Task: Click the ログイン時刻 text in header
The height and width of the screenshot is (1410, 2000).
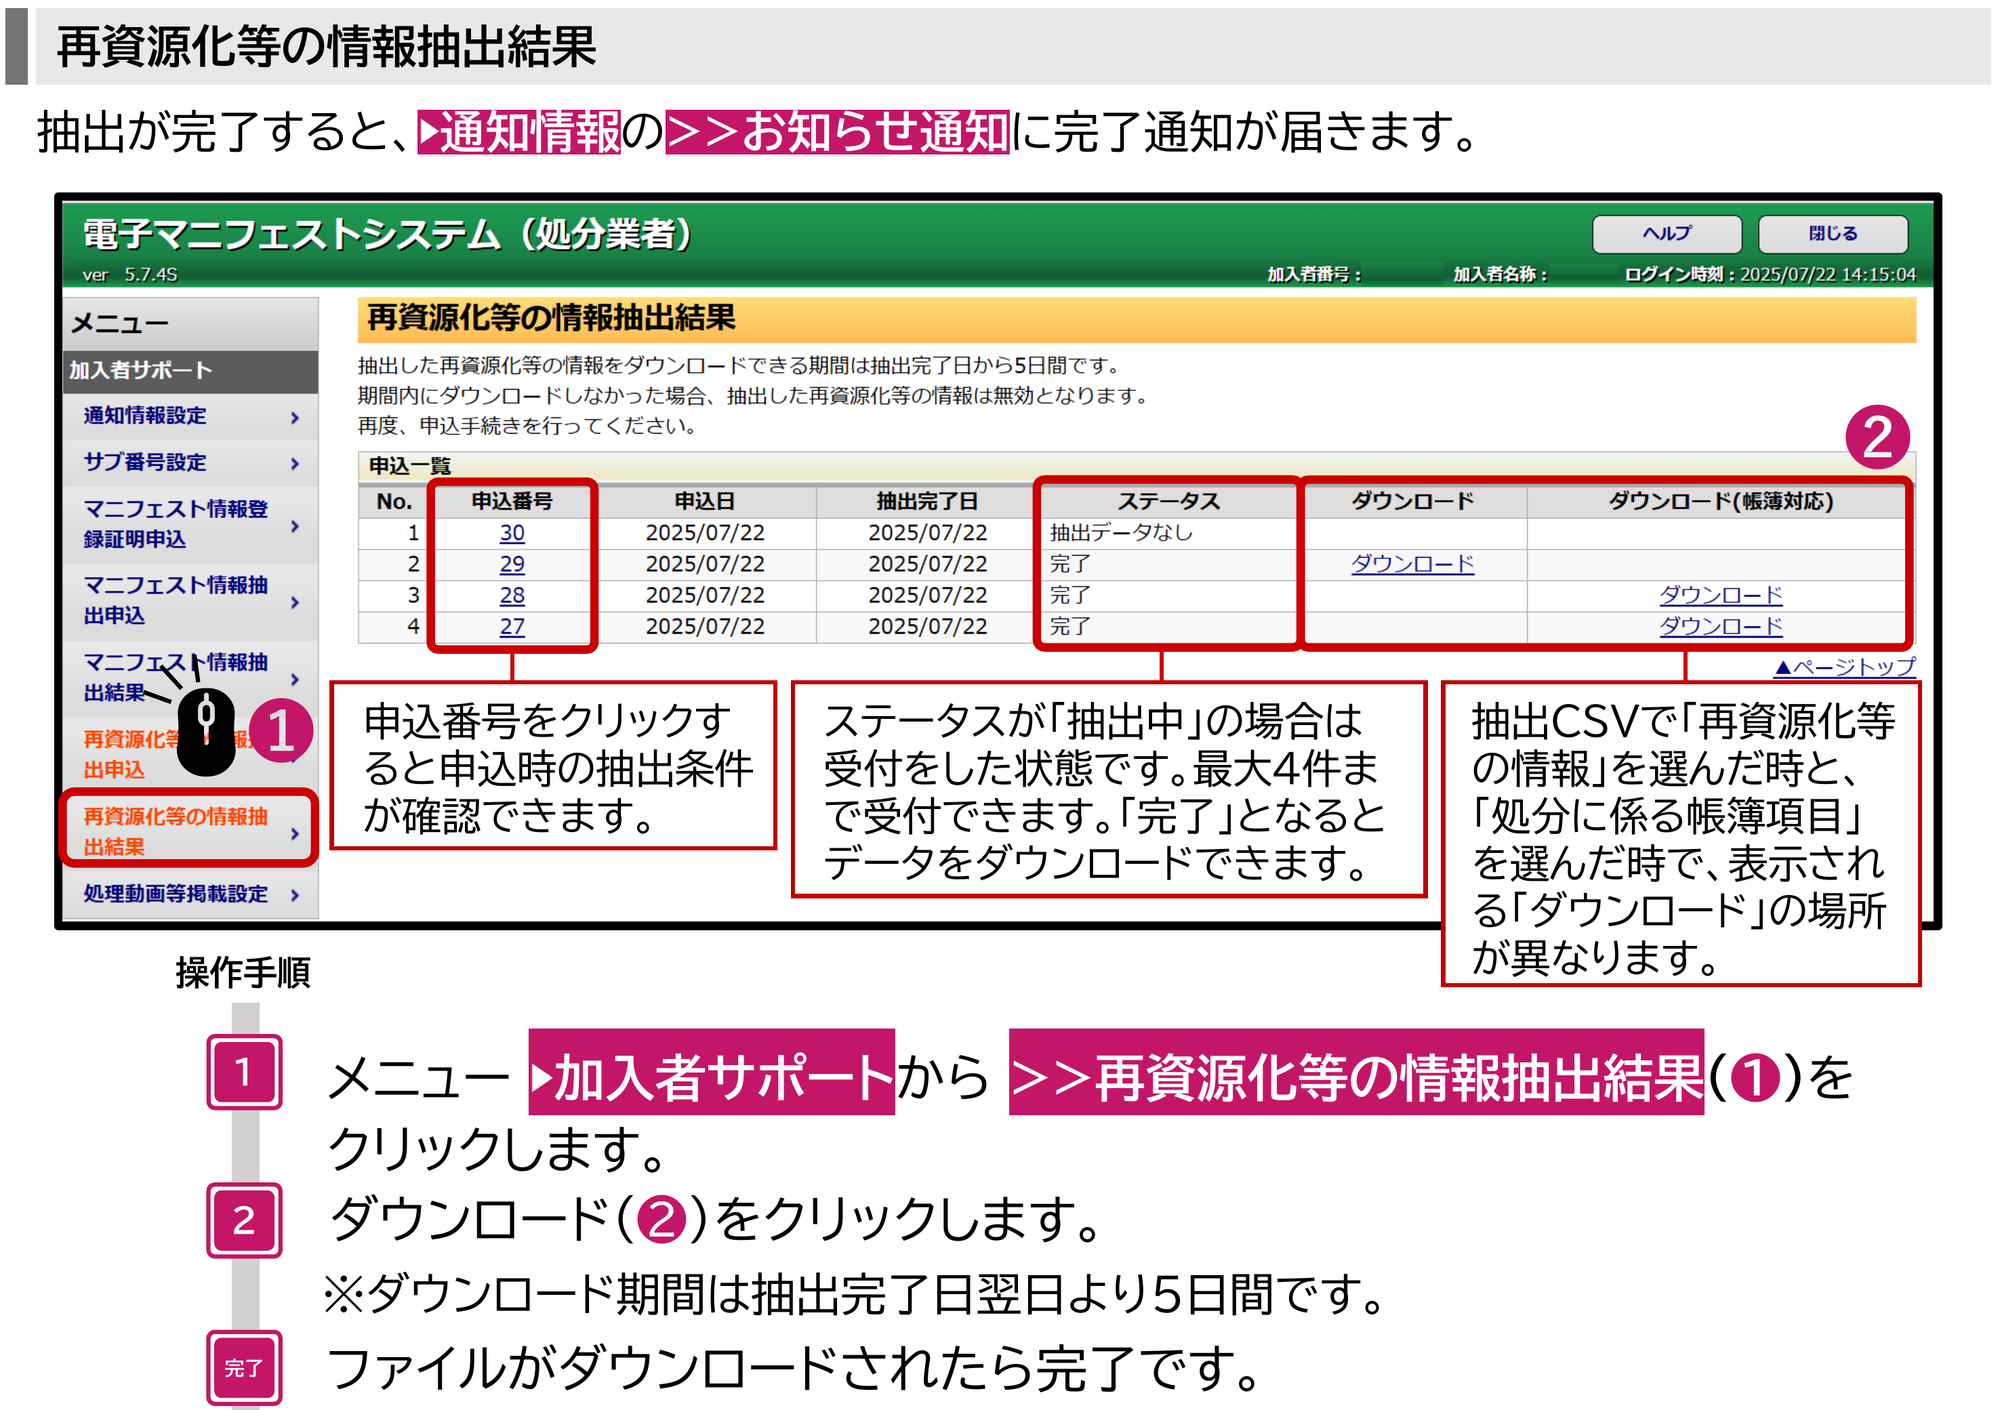Action: tap(1770, 274)
